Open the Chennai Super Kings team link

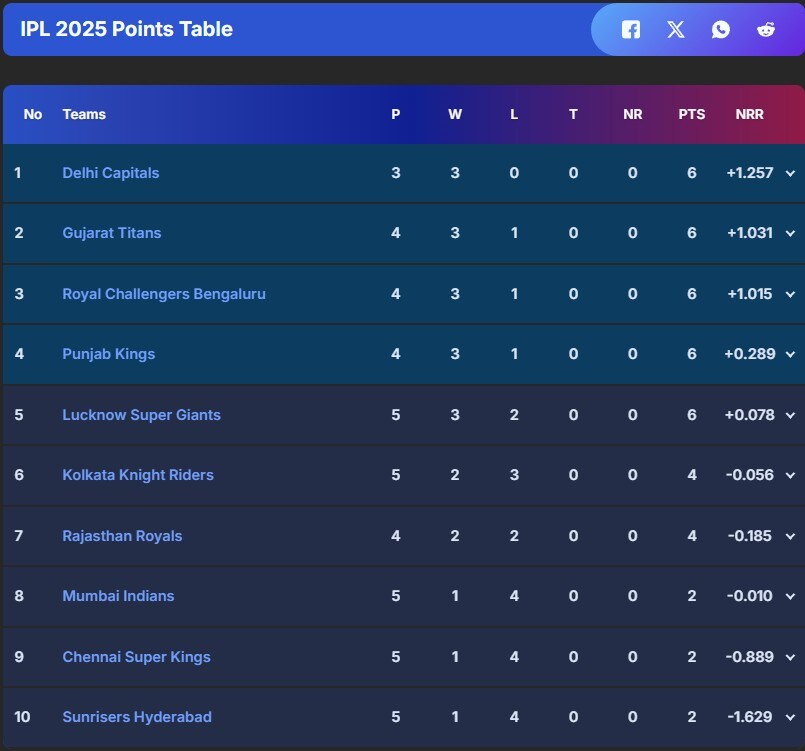136,657
